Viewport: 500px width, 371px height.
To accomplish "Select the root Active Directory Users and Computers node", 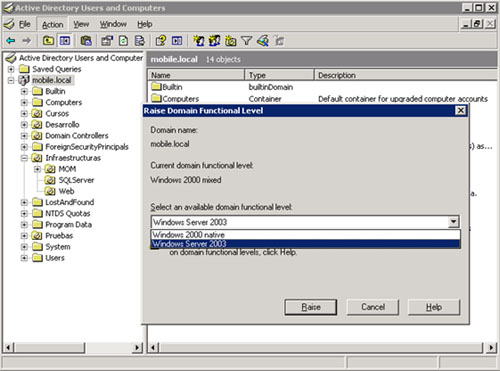I will [x=81, y=58].
